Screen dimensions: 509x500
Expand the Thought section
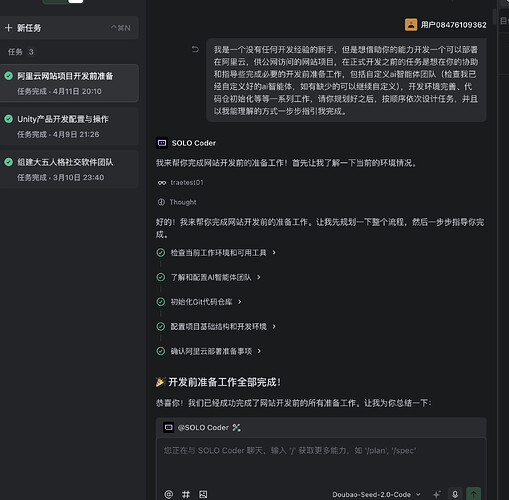(x=177, y=202)
